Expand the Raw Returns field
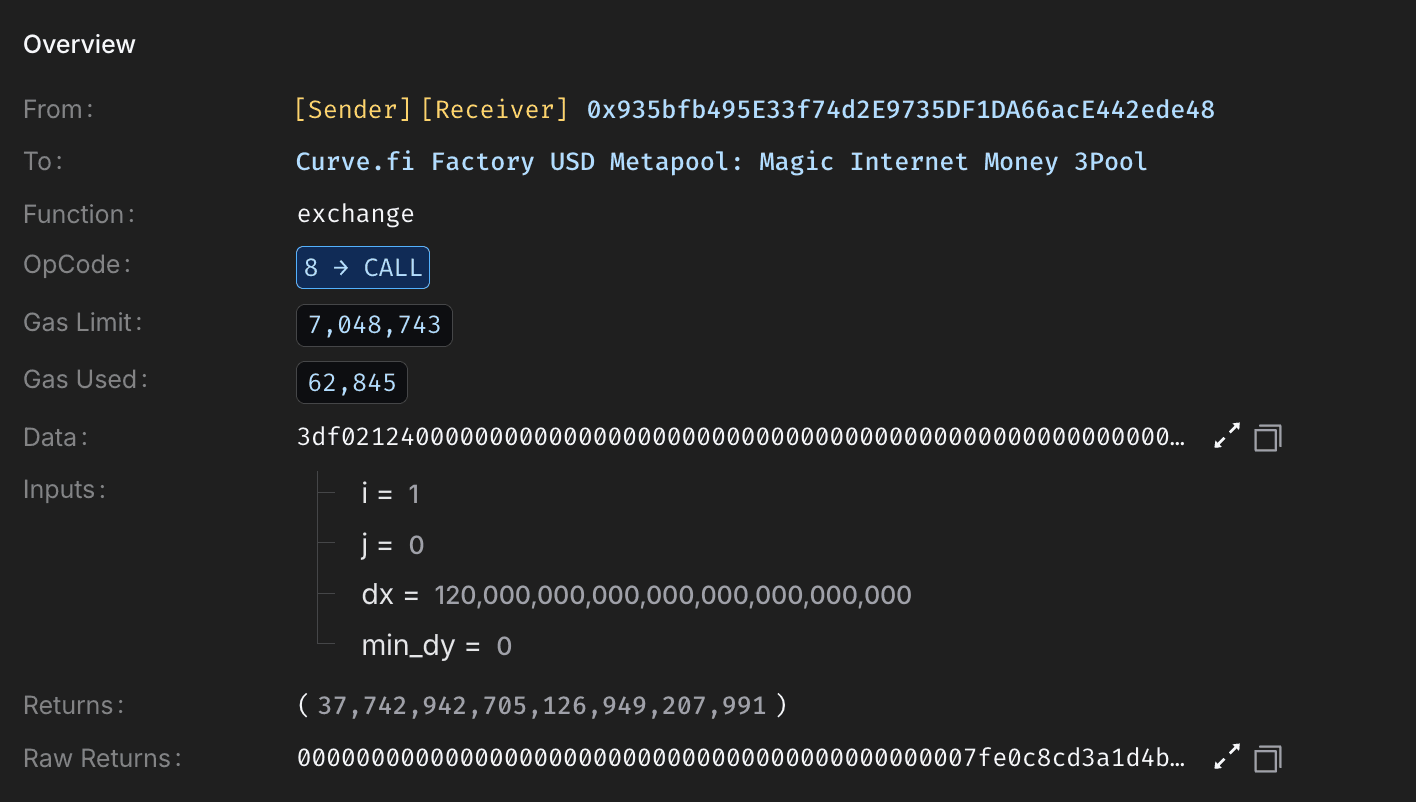 1227,757
